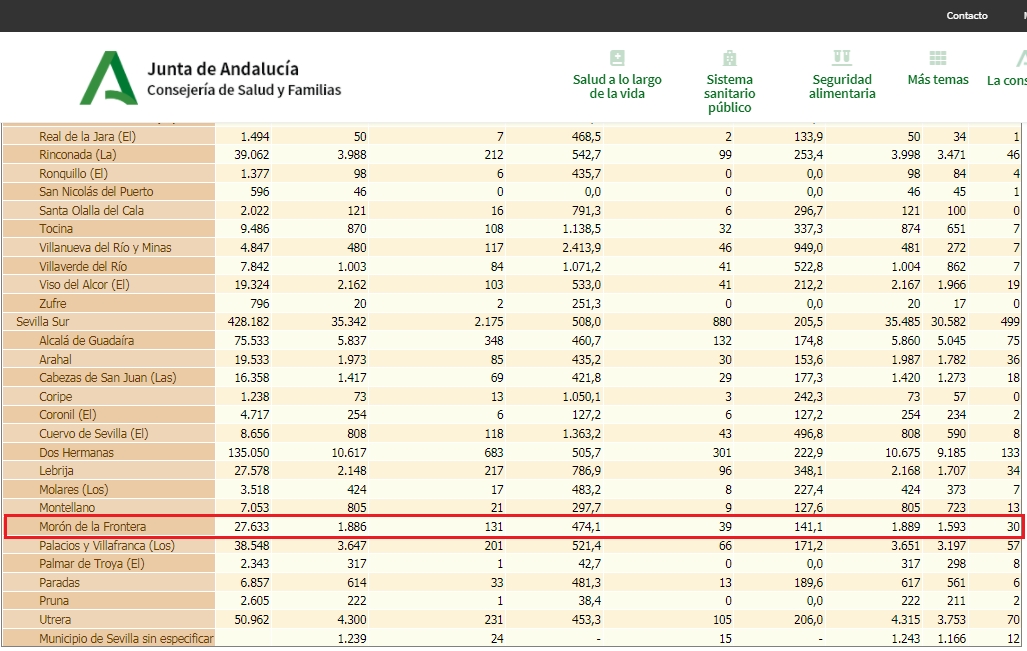Click the building icon above Sistema sanitario público

click(x=729, y=58)
